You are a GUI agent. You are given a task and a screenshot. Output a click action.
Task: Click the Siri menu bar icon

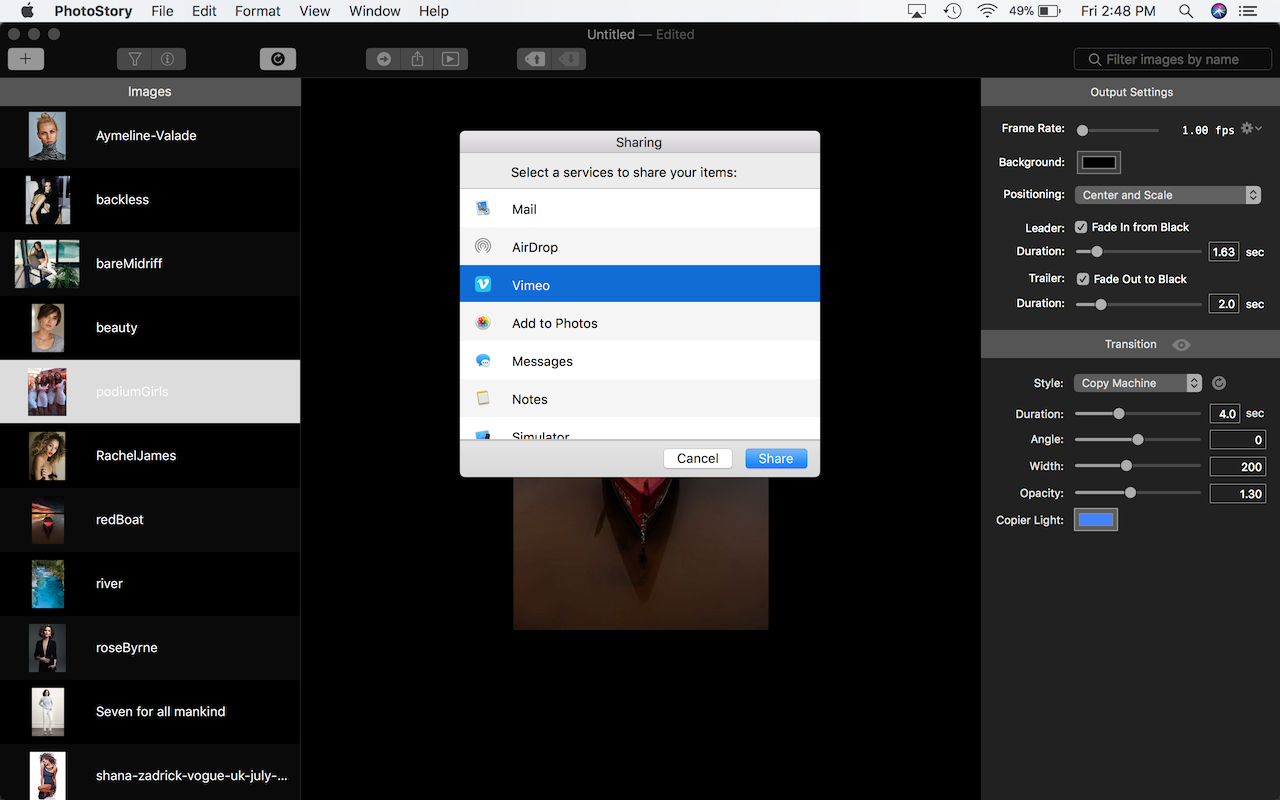coord(1218,11)
